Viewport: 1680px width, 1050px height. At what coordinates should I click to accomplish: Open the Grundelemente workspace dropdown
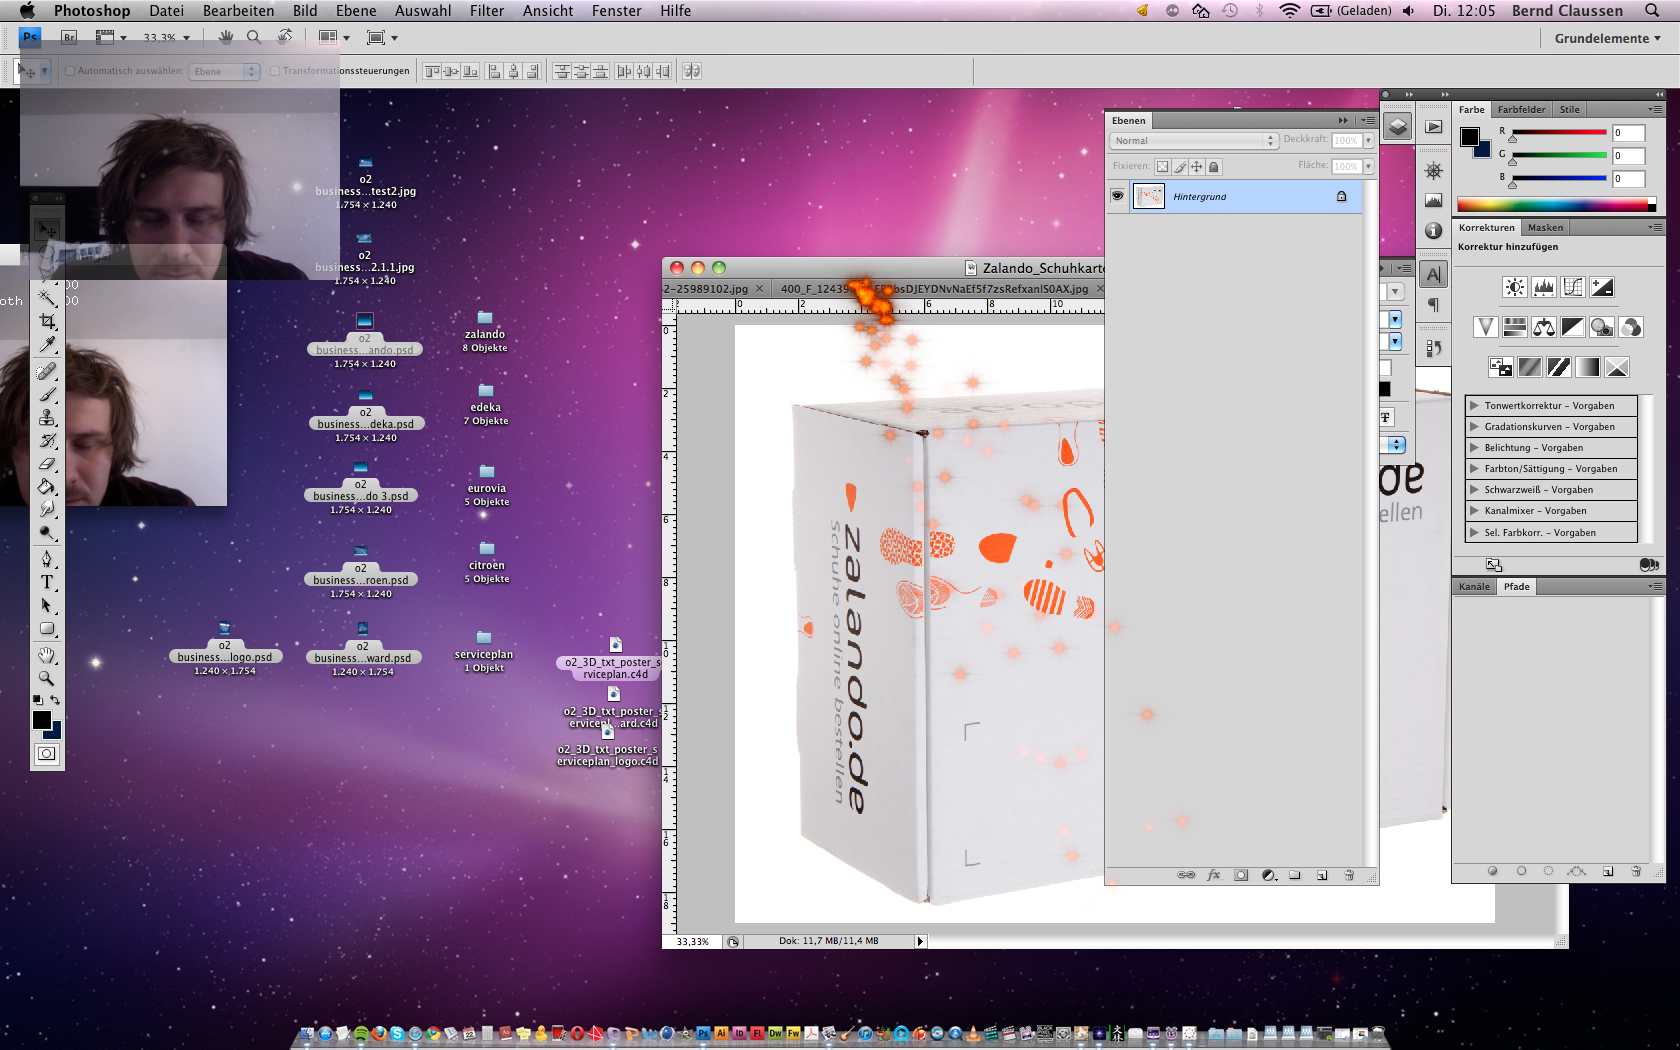(x=1607, y=38)
